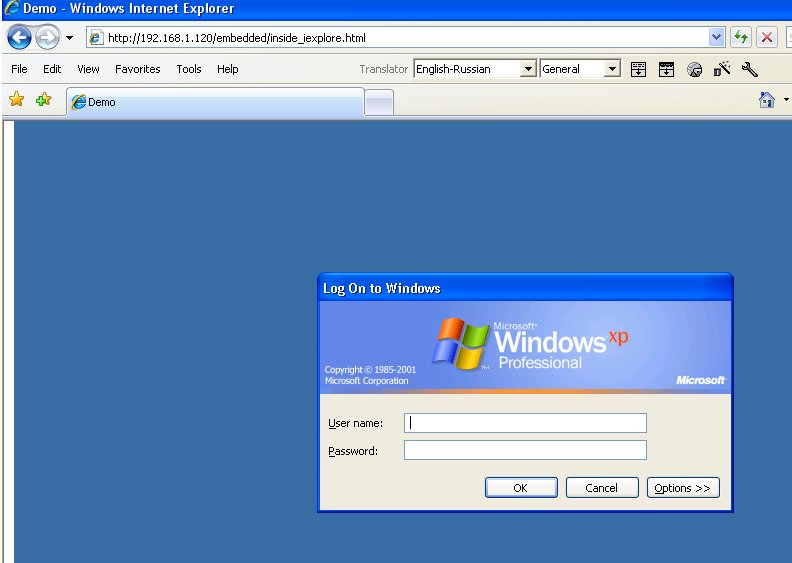
Task: Select the Demo browser tab
Action: click(x=216, y=102)
